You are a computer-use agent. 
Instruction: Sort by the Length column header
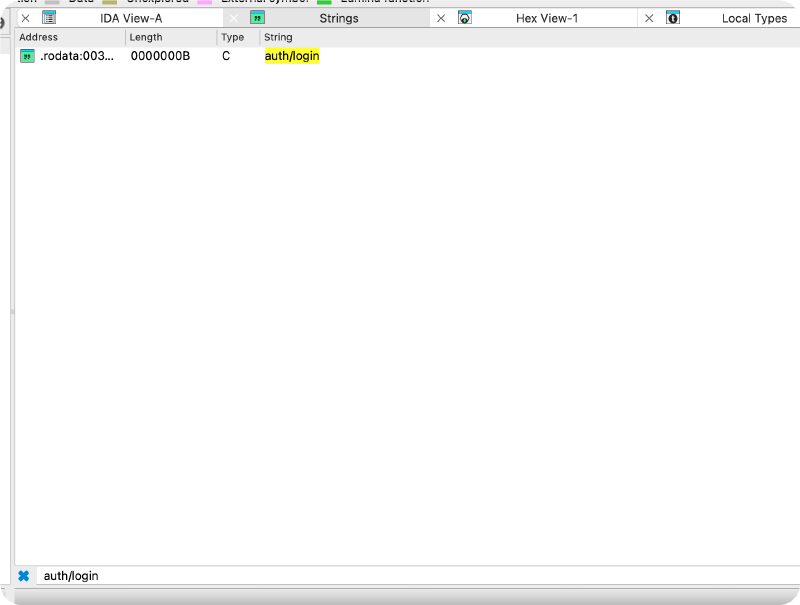[x=170, y=37]
